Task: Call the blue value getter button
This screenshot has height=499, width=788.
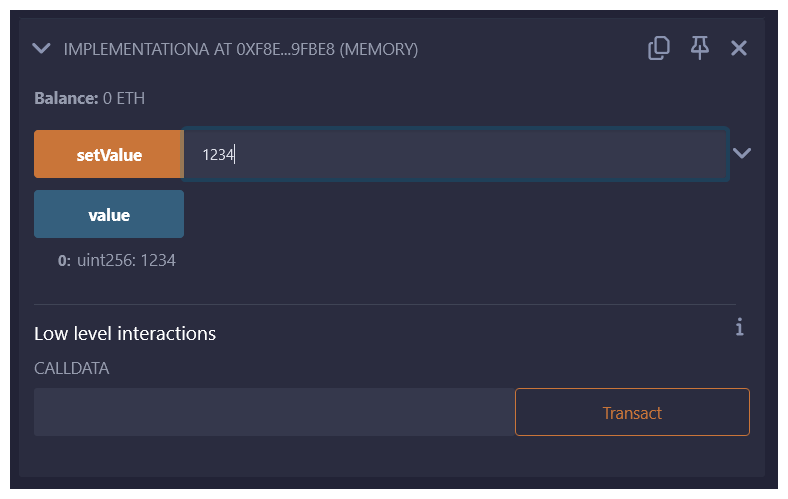Action: [109, 215]
